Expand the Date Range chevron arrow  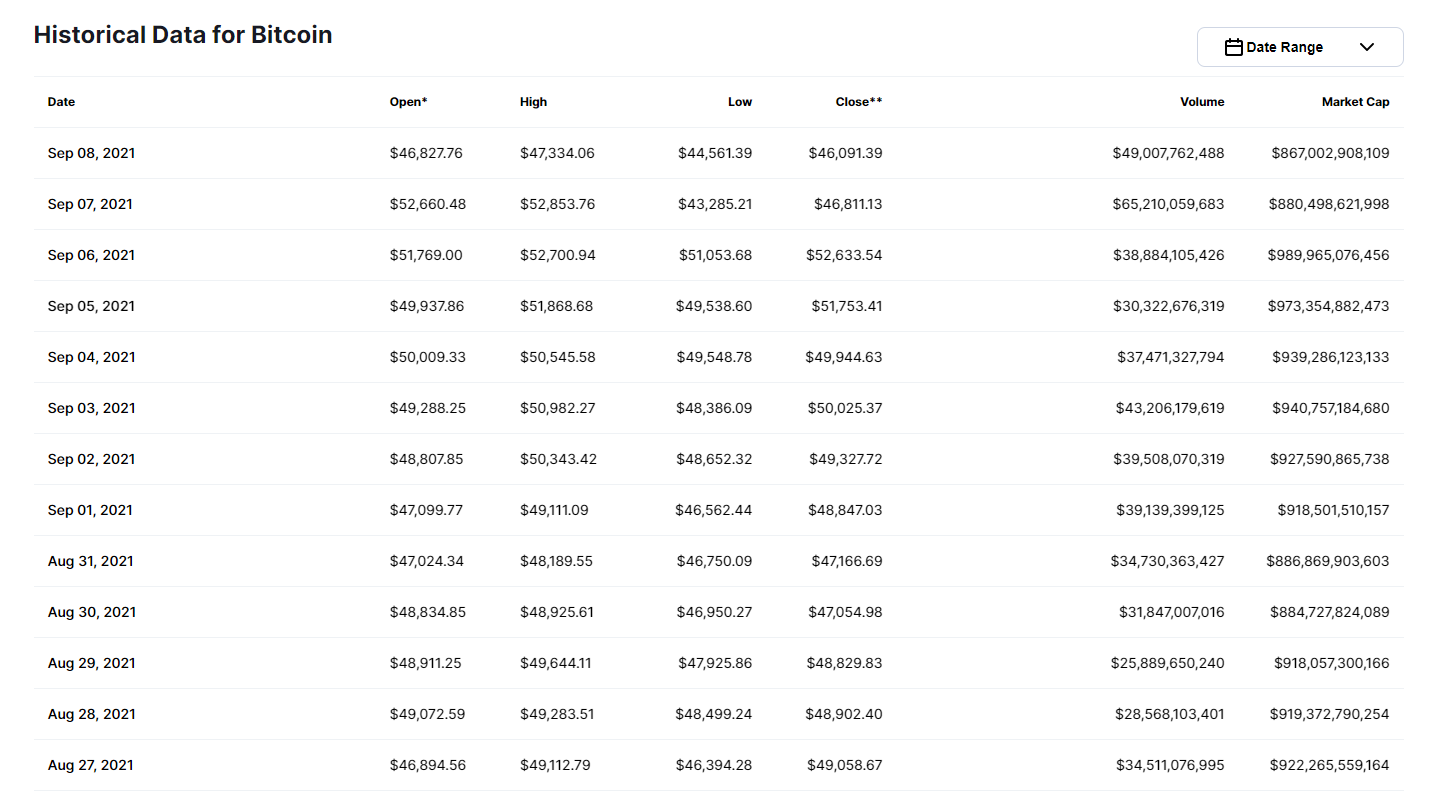[x=1367, y=47]
